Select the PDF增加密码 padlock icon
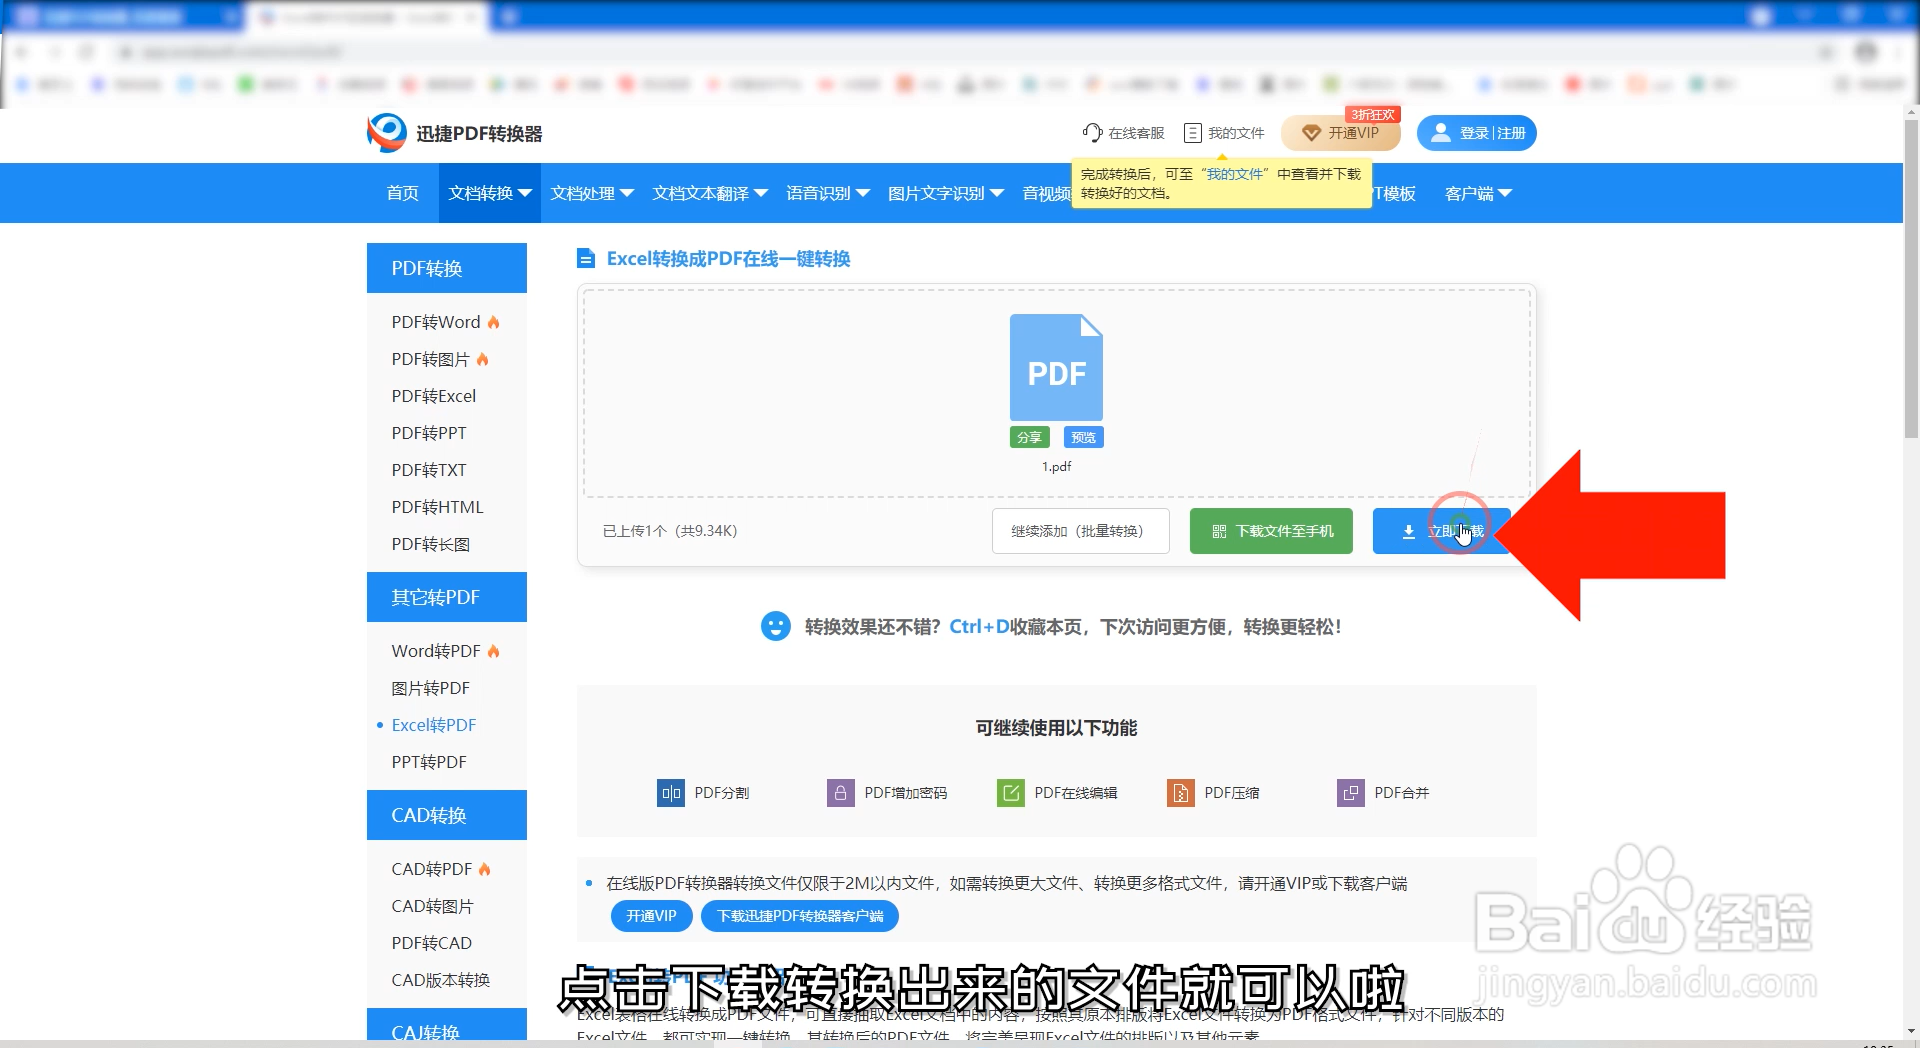 pyautogui.click(x=840, y=792)
